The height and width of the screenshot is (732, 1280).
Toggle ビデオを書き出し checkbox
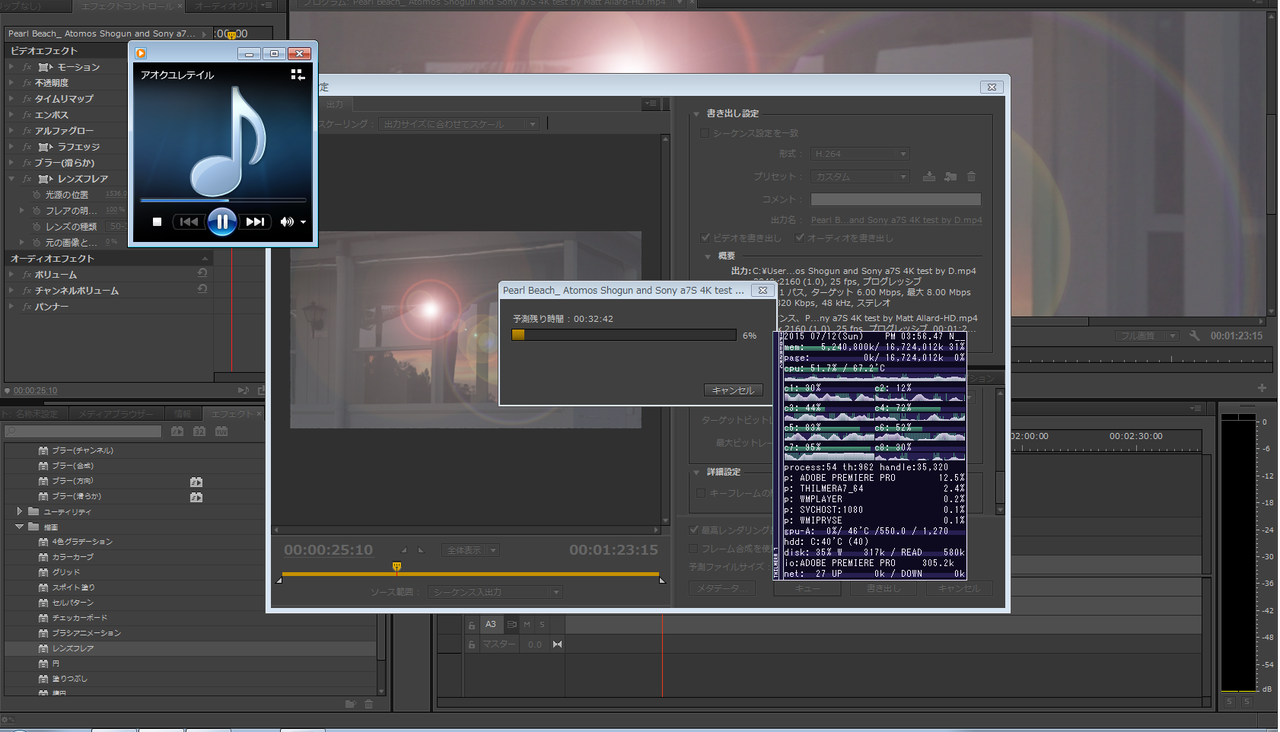707,238
